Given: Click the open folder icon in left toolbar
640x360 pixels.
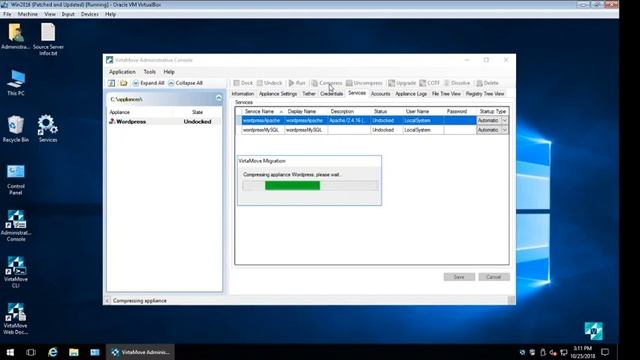Looking at the screenshot, I should point(124,83).
